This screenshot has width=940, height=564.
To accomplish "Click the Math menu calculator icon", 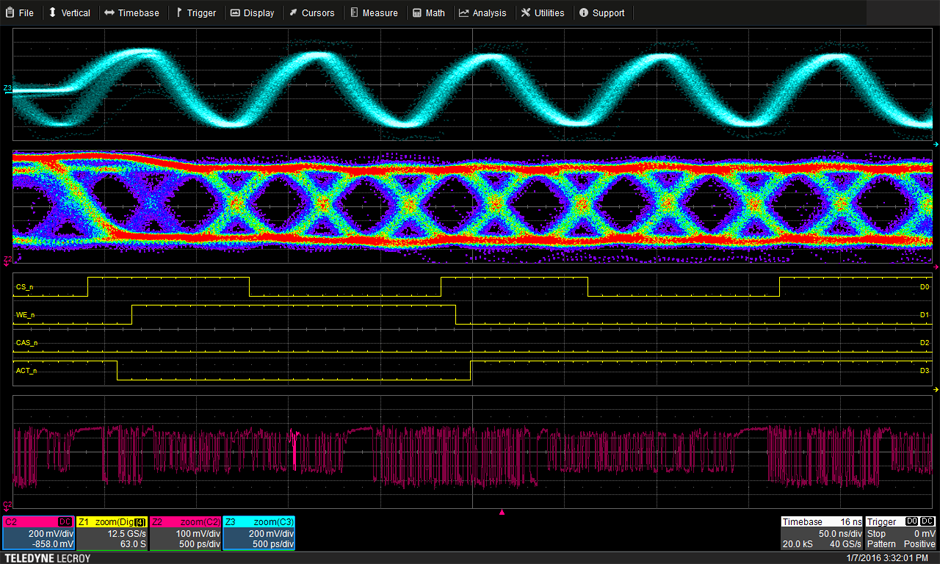I will click(416, 13).
